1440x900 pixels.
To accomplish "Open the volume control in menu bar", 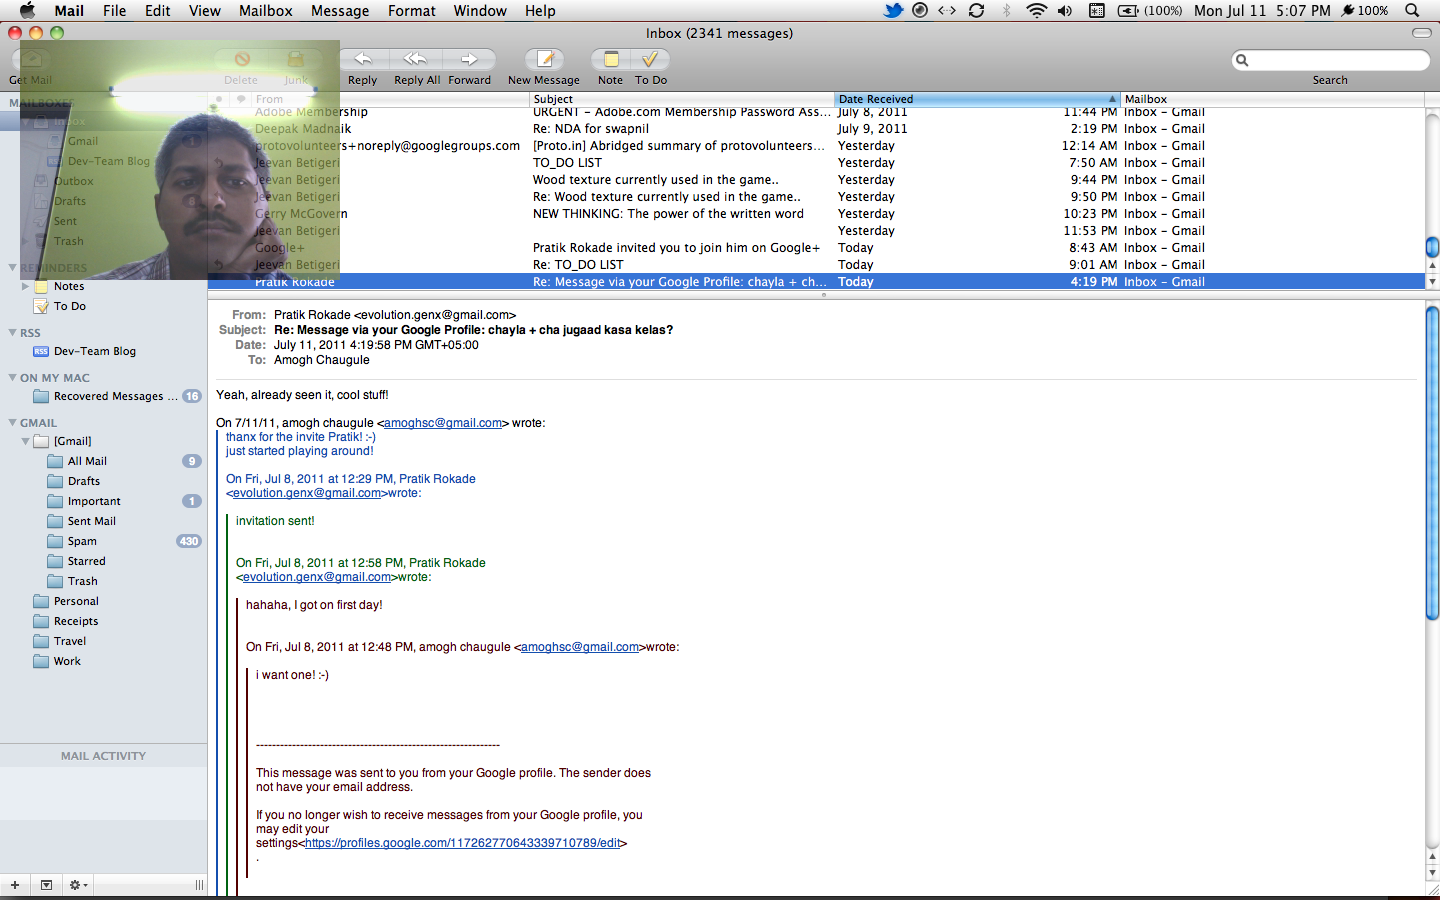I will click(1065, 10).
